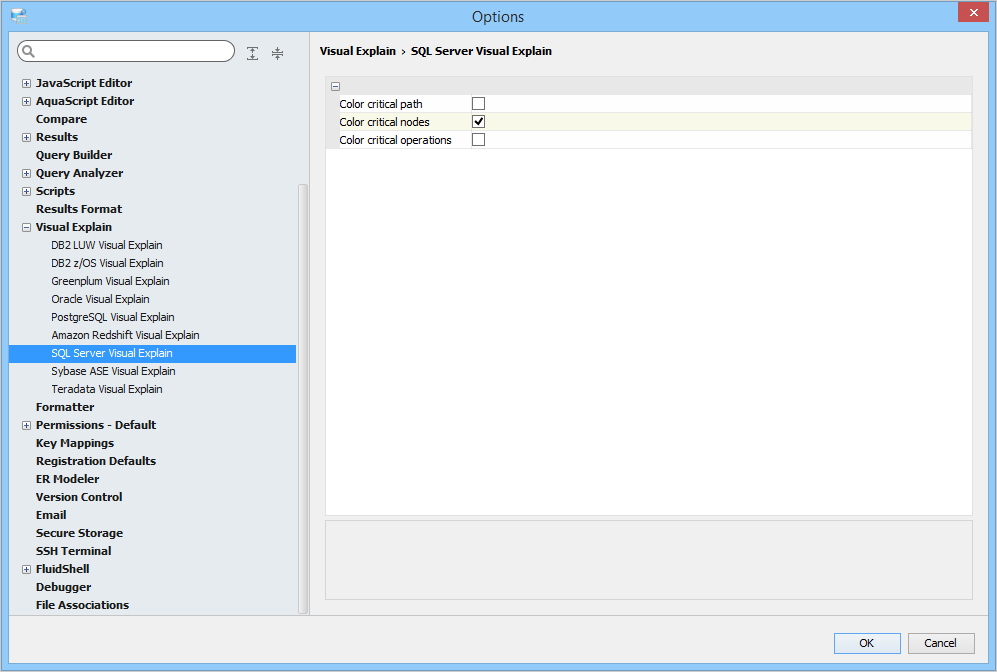Expand Query Analyzer tree node
This screenshot has height=672, width=997.
[x=26, y=174]
